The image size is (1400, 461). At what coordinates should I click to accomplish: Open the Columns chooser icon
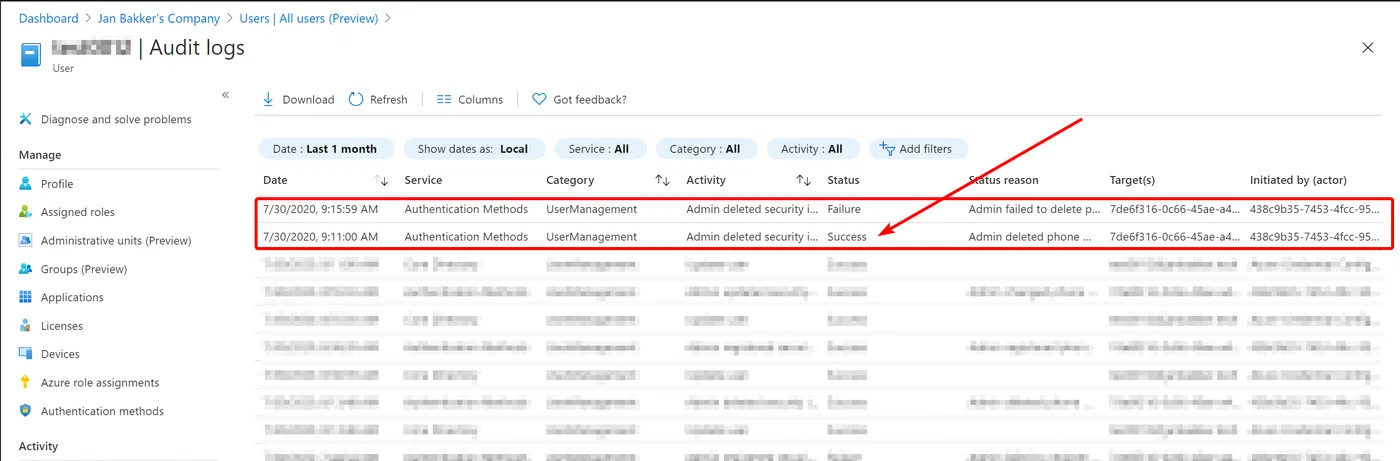(x=444, y=99)
